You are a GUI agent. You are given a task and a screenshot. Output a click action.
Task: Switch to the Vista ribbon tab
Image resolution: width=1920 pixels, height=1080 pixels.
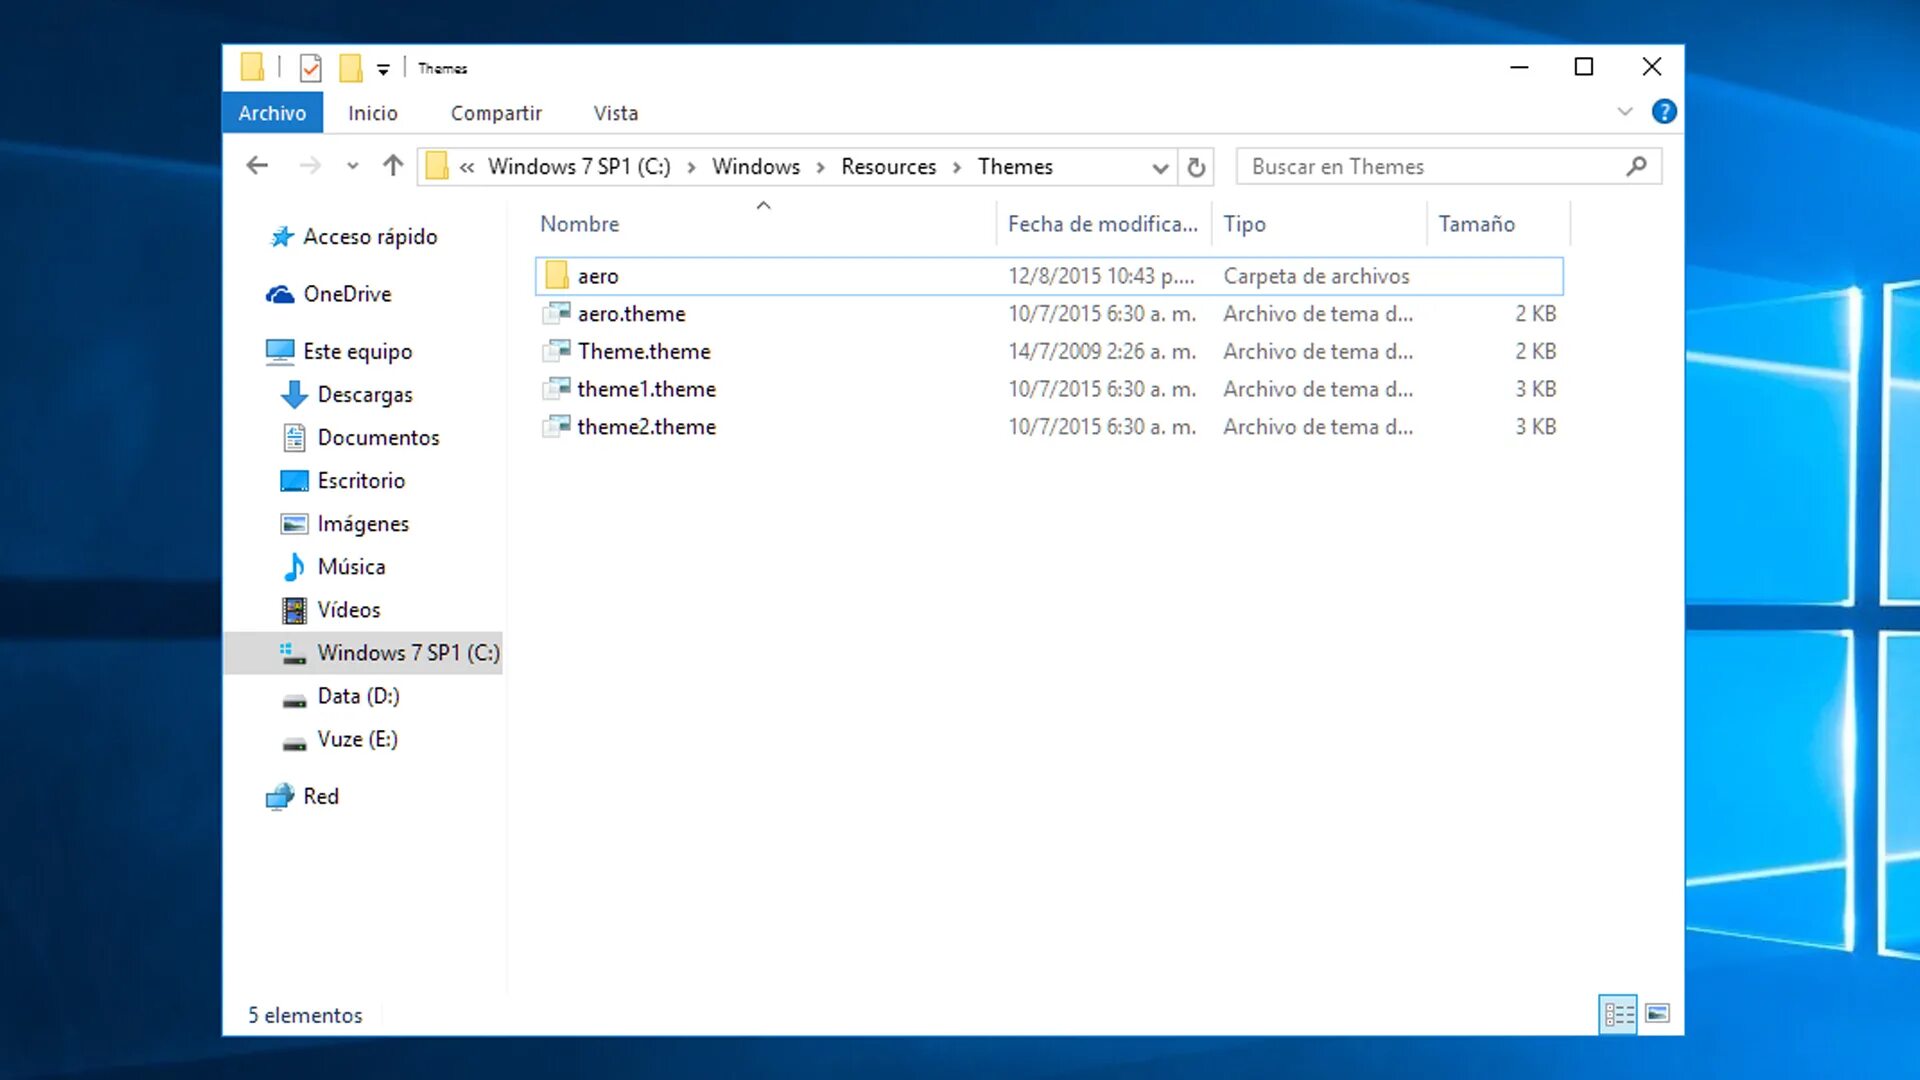(x=615, y=113)
